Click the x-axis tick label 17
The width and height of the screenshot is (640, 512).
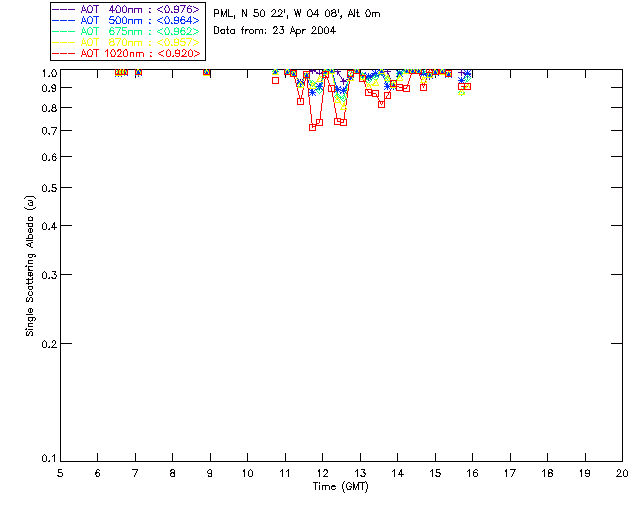510,473
